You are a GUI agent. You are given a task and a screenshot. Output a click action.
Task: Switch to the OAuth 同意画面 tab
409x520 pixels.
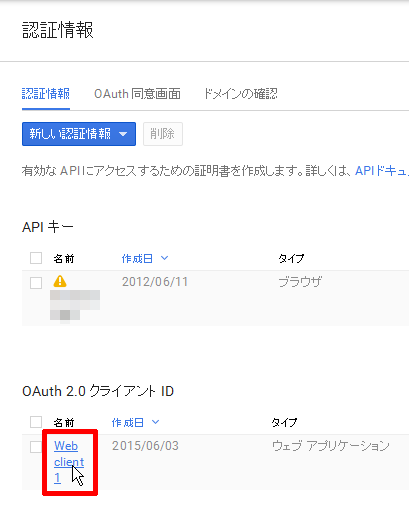click(x=137, y=94)
